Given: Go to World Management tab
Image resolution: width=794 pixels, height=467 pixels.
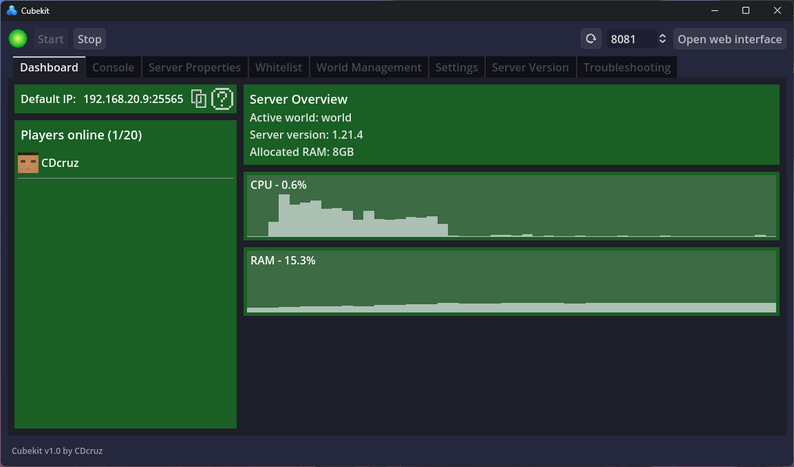Looking at the screenshot, I should coord(369,67).
